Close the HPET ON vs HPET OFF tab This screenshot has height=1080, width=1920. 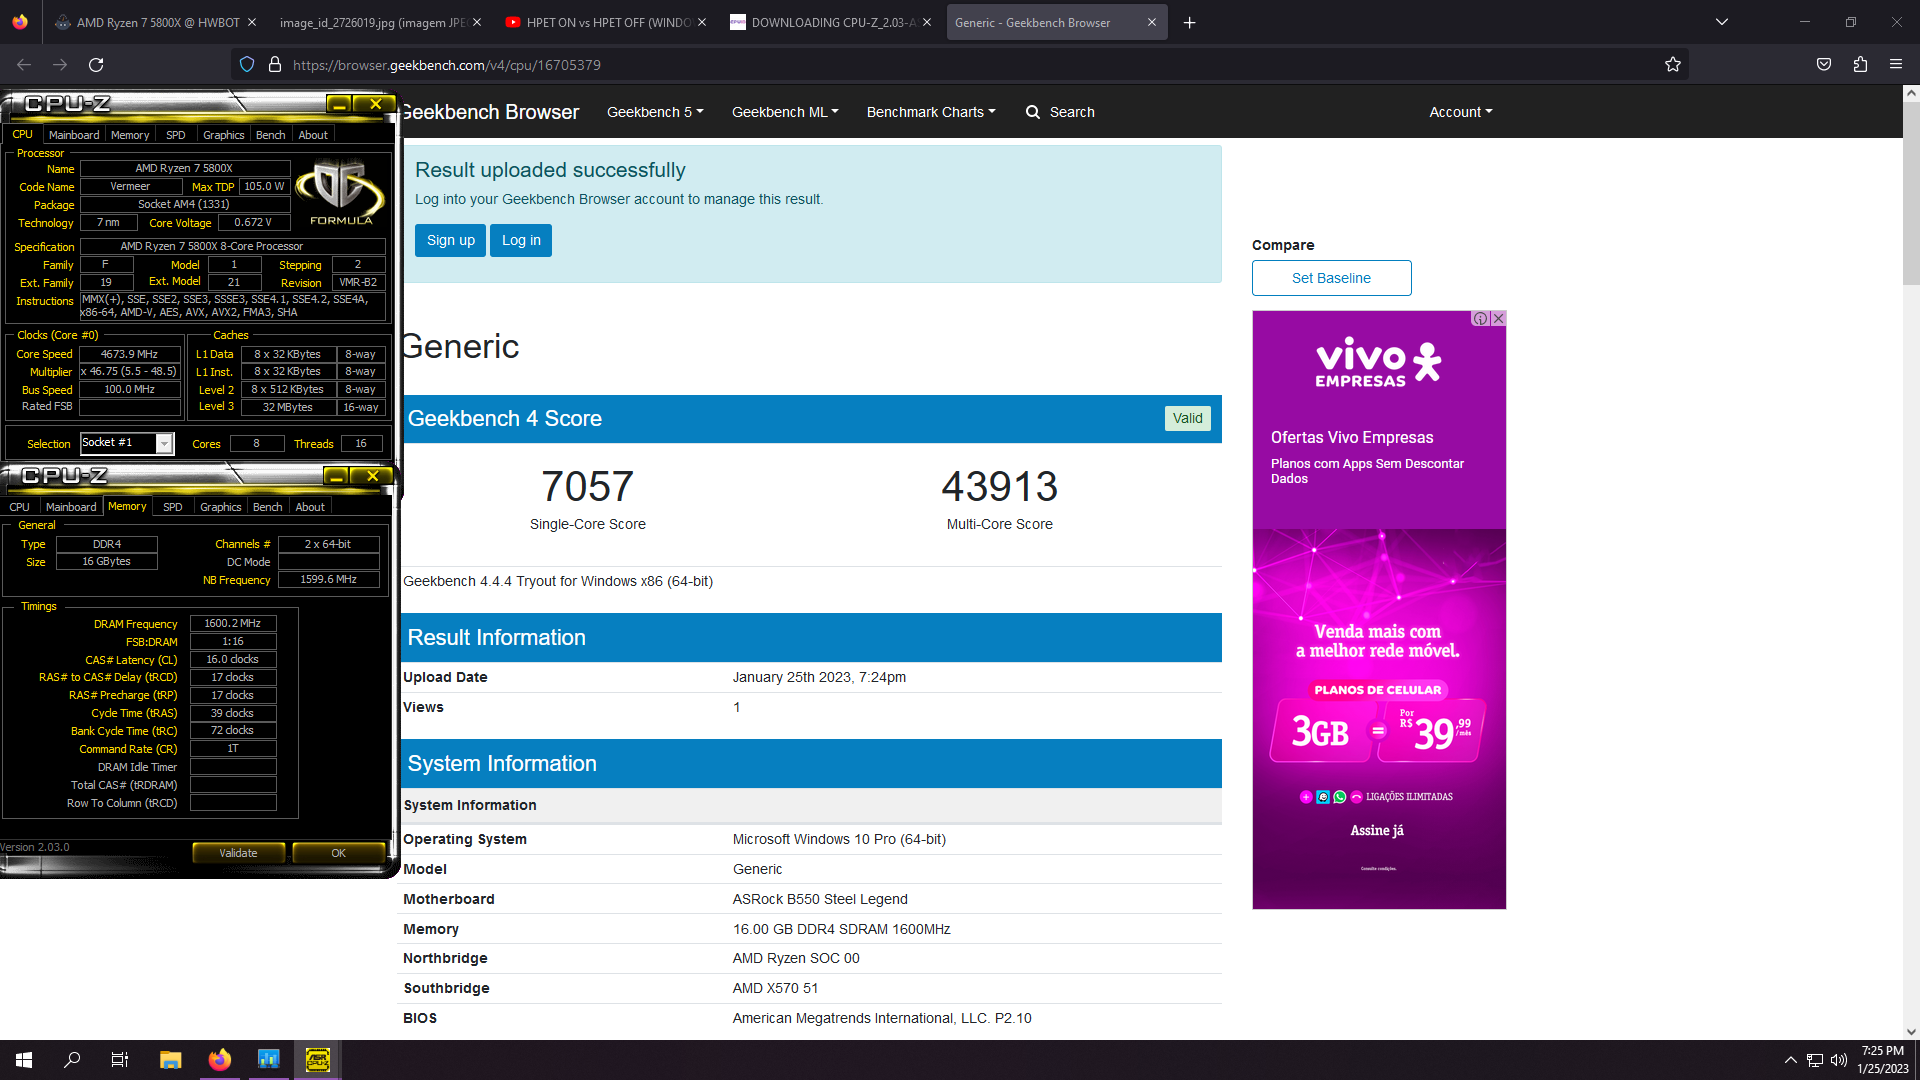tap(702, 22)
